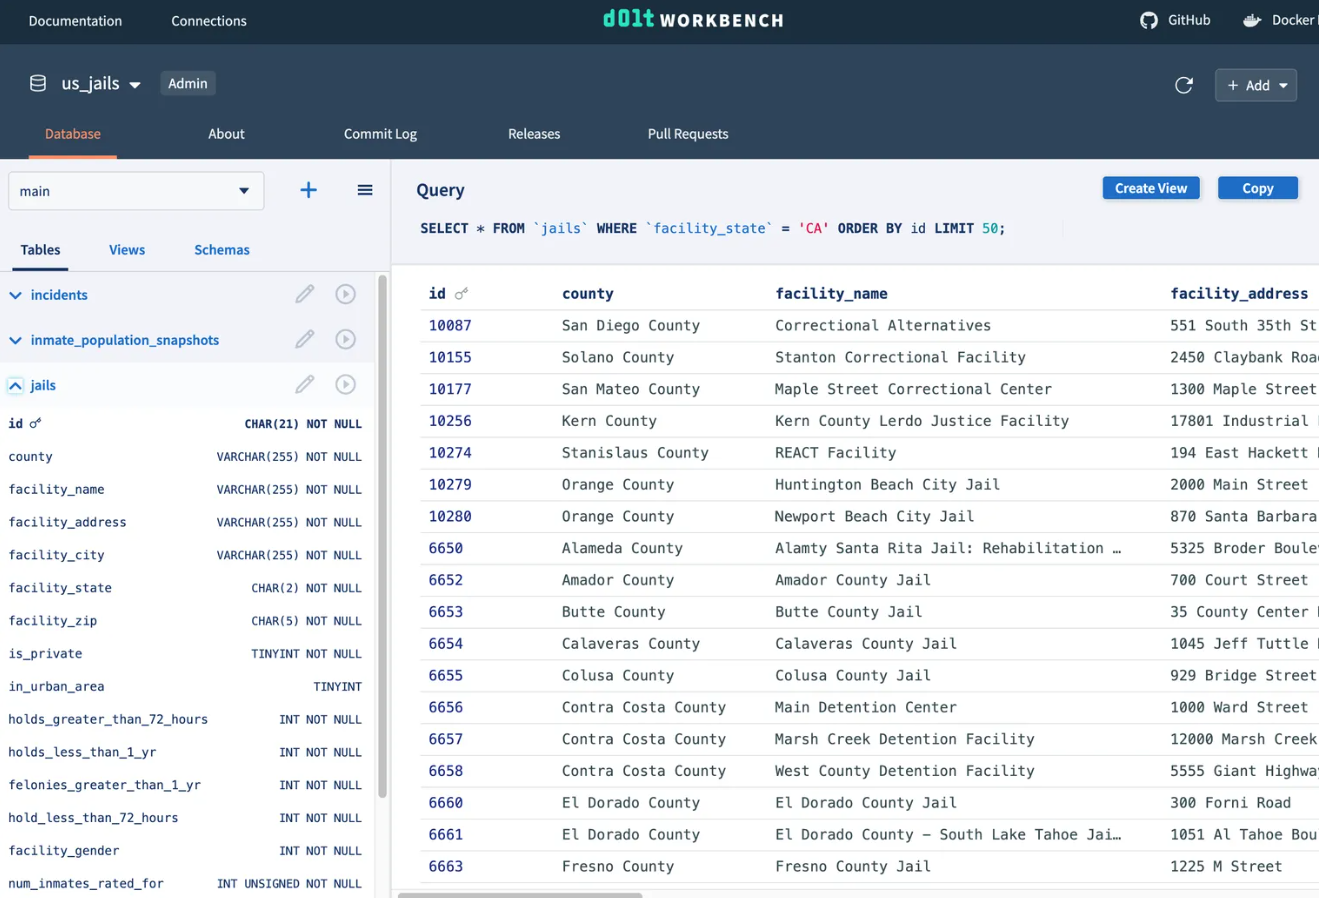Open the Documentation link
This screenshot has width=1319, height=898.
pos(75,21)
